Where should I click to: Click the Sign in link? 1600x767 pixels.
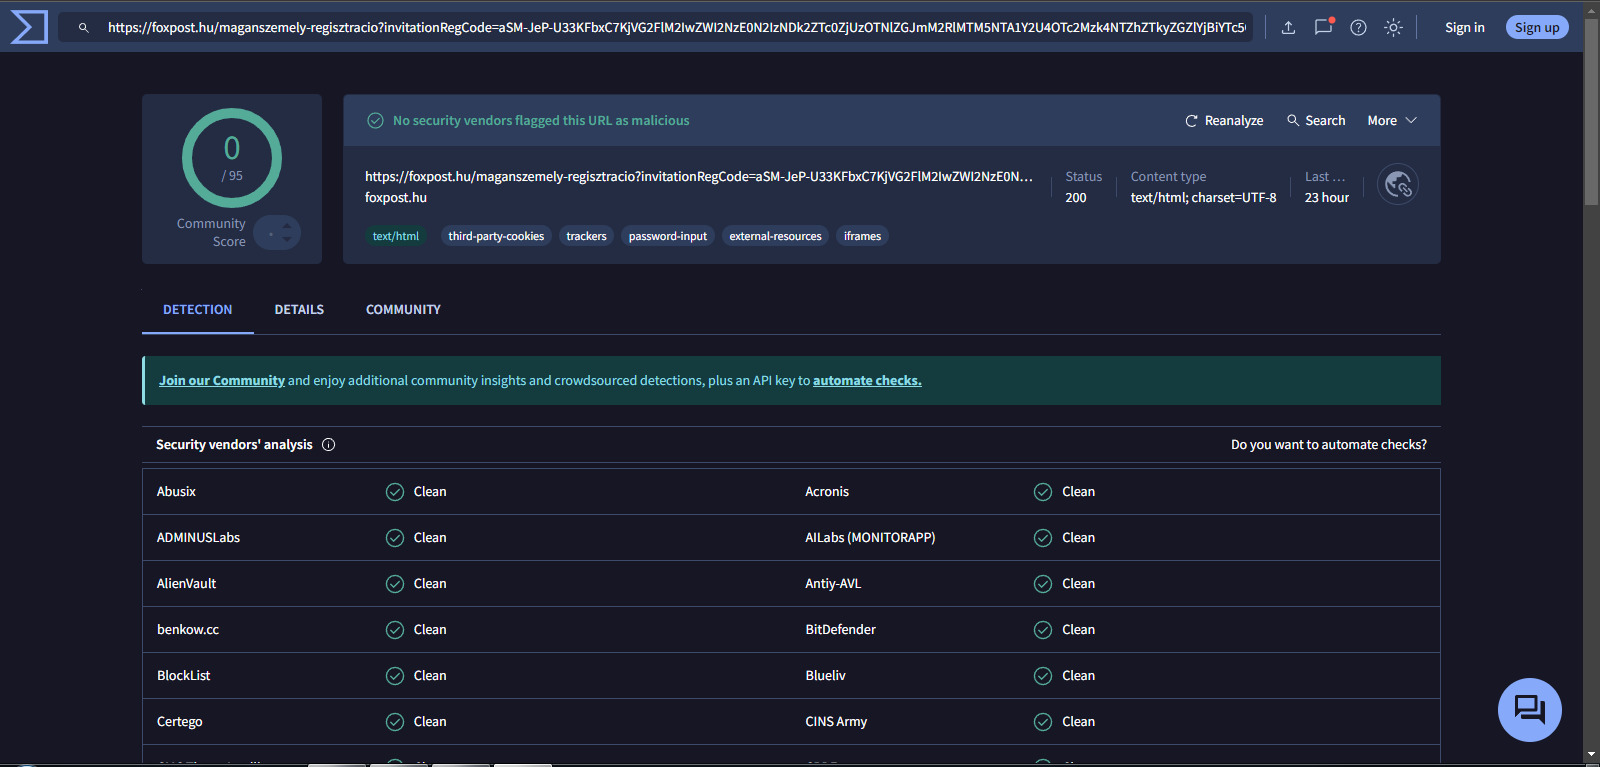tap(1464, 28)
